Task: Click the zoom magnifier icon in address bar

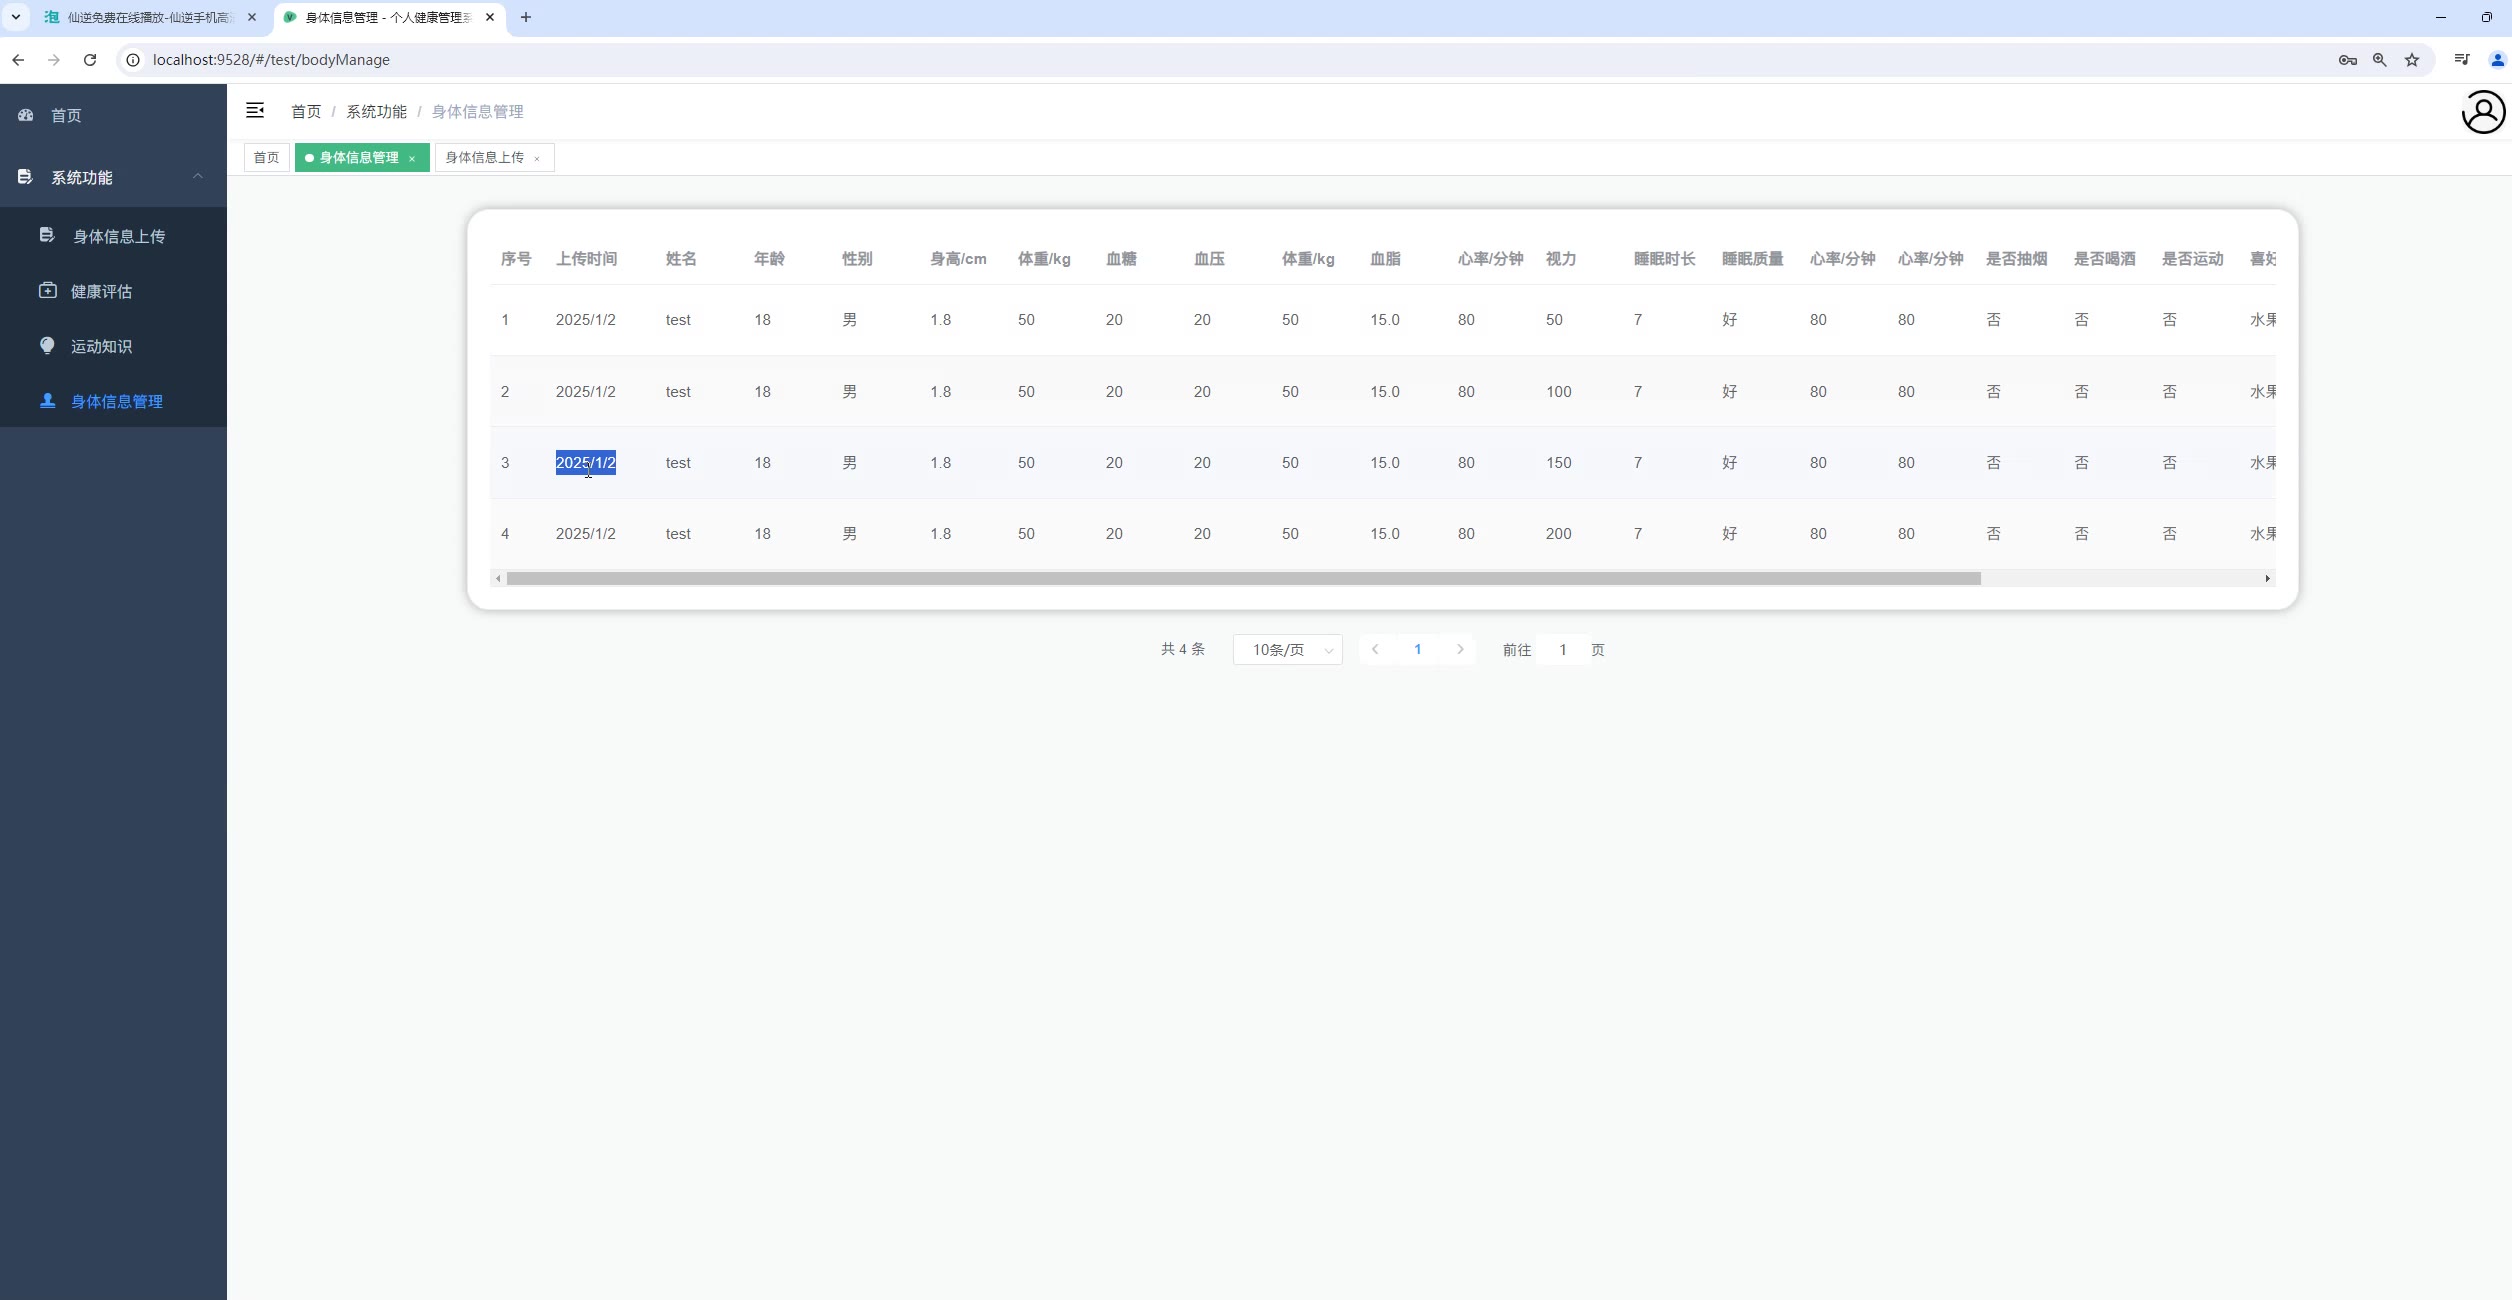Action: 2380,60
